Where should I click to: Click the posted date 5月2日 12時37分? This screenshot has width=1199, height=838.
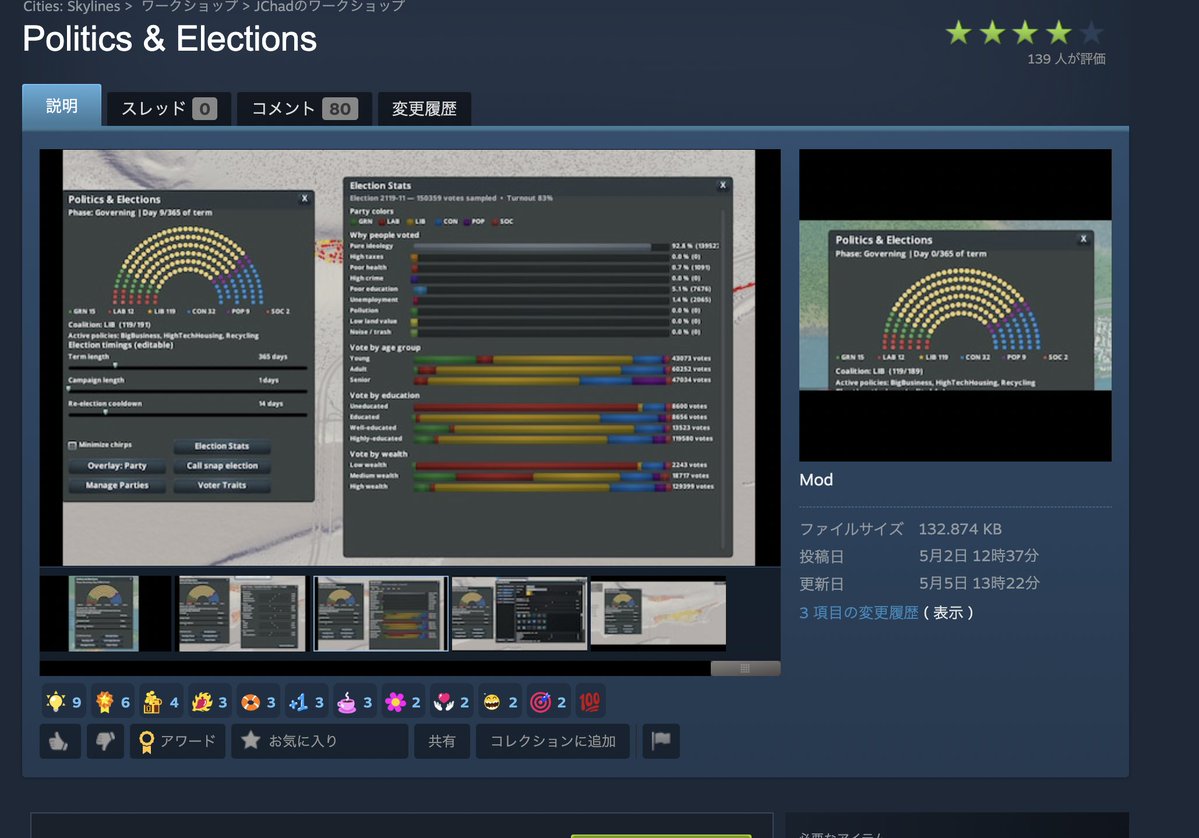[979, 556]
